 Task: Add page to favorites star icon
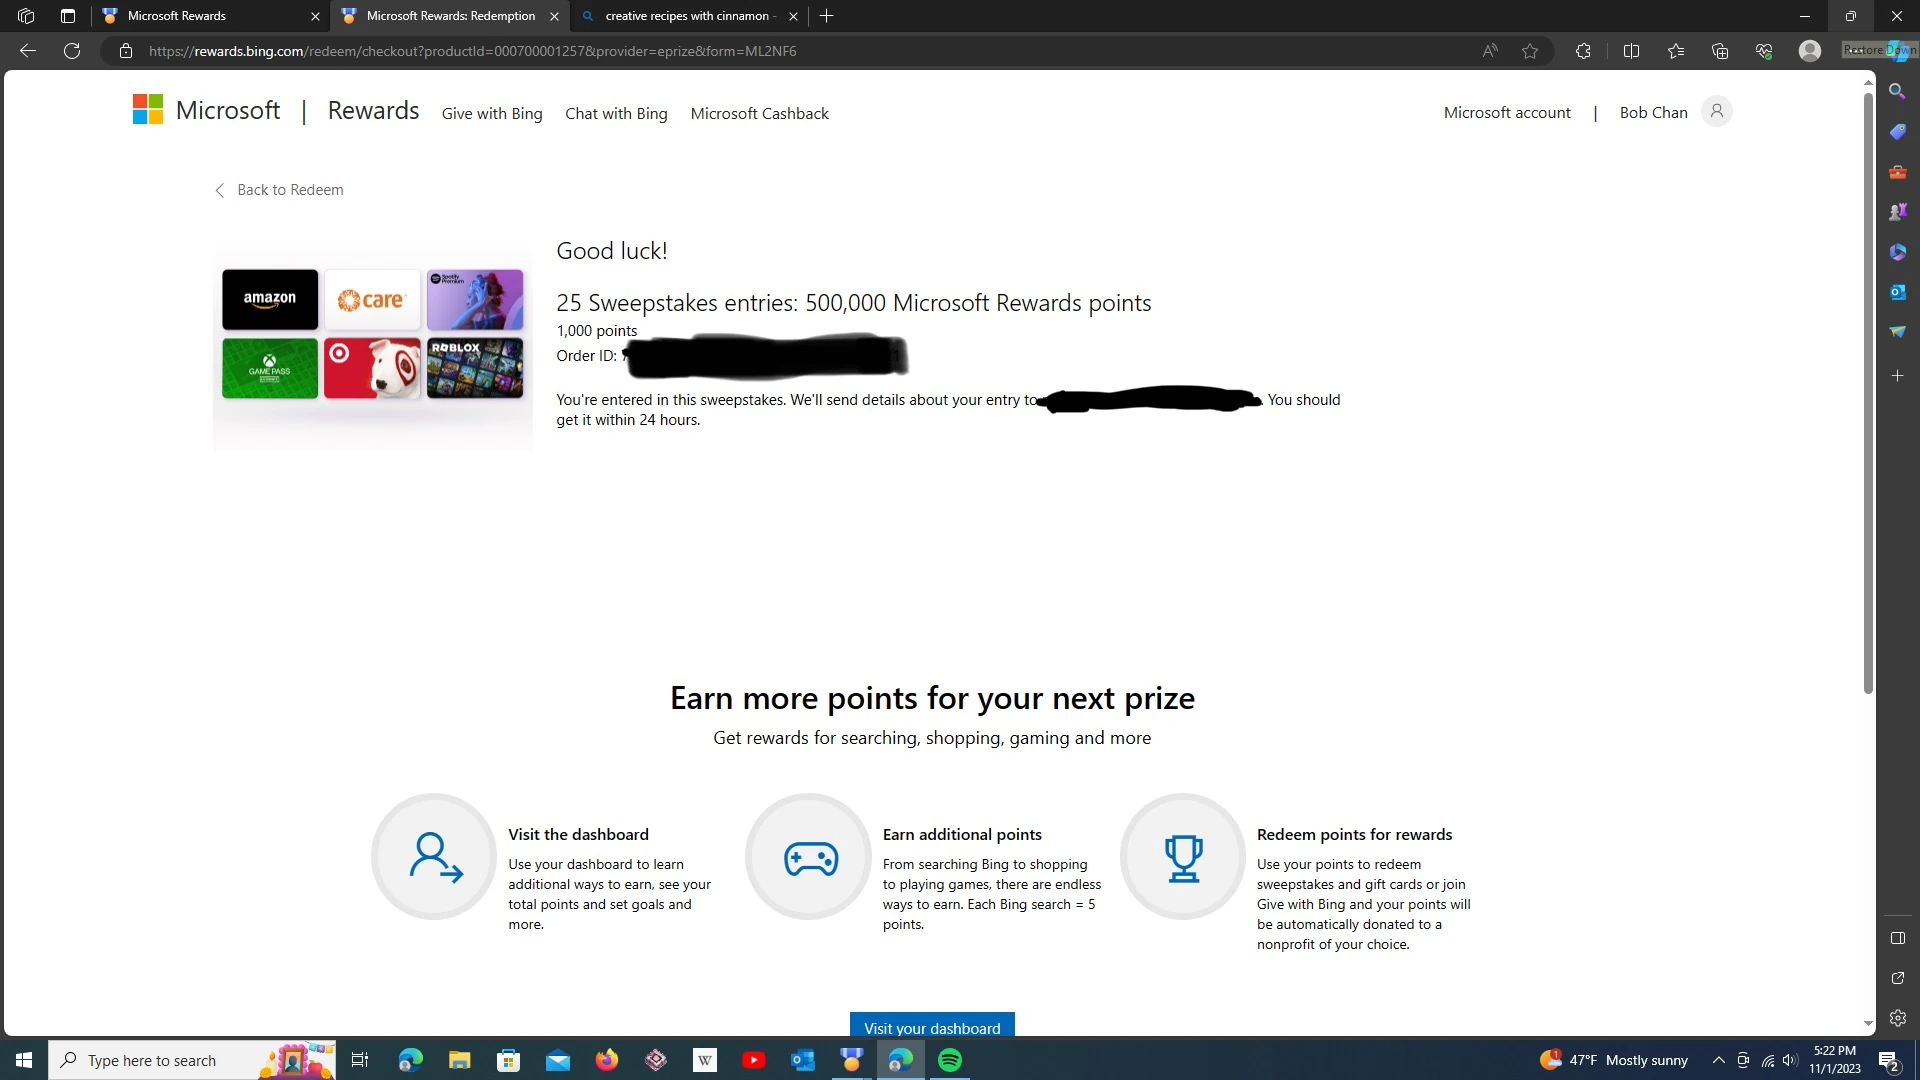pos(1530,51)
